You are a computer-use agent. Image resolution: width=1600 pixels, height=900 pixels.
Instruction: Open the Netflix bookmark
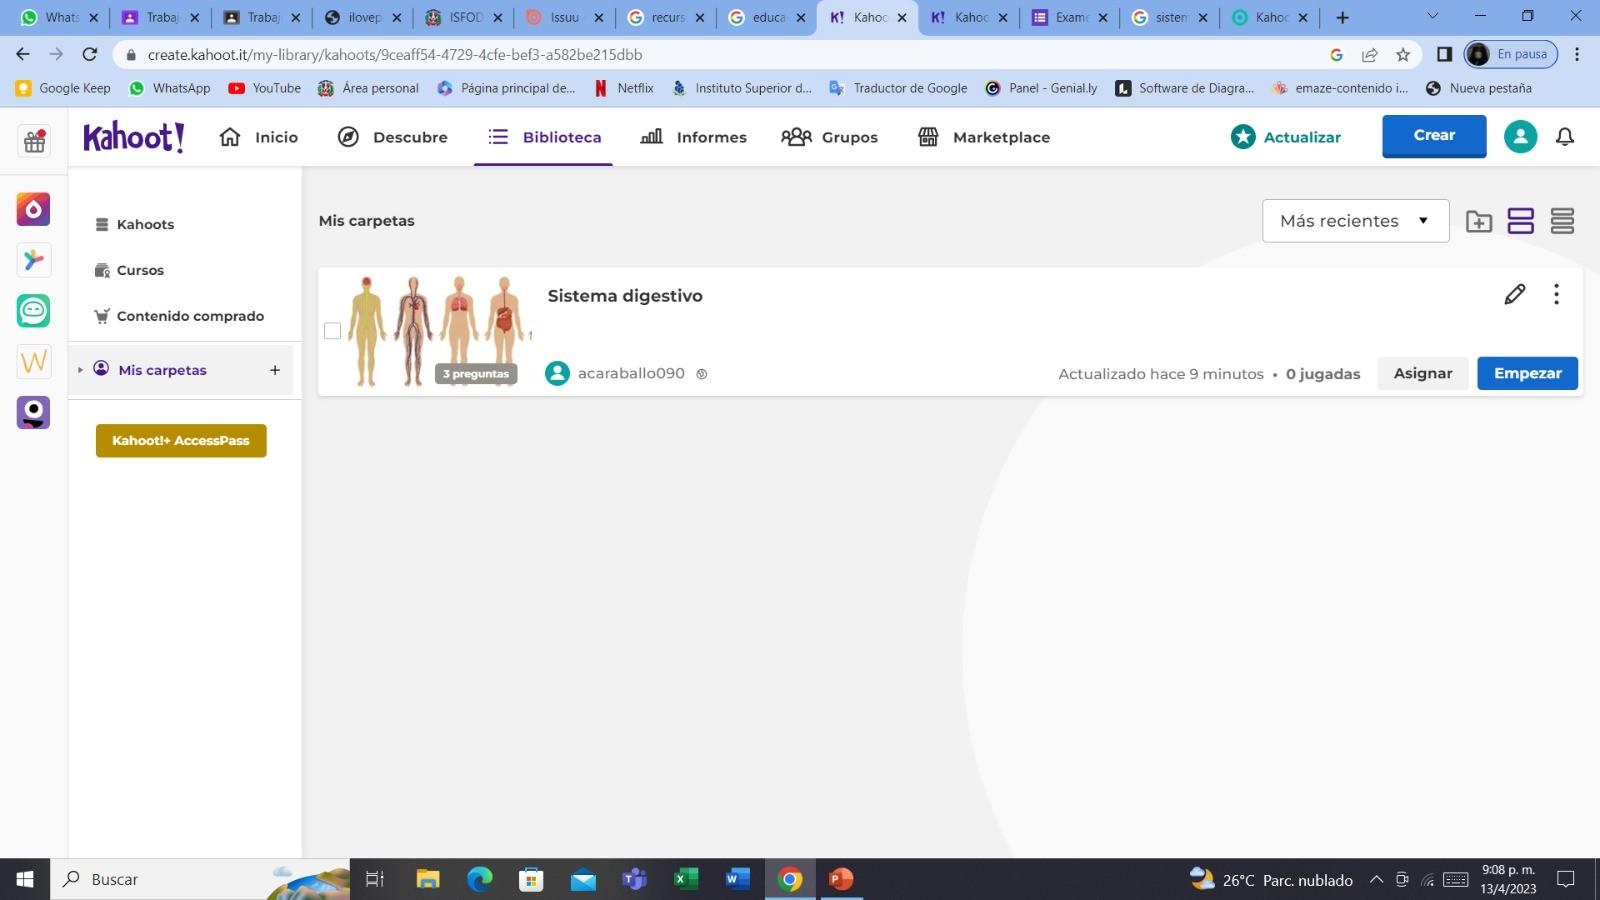(624, 88)
